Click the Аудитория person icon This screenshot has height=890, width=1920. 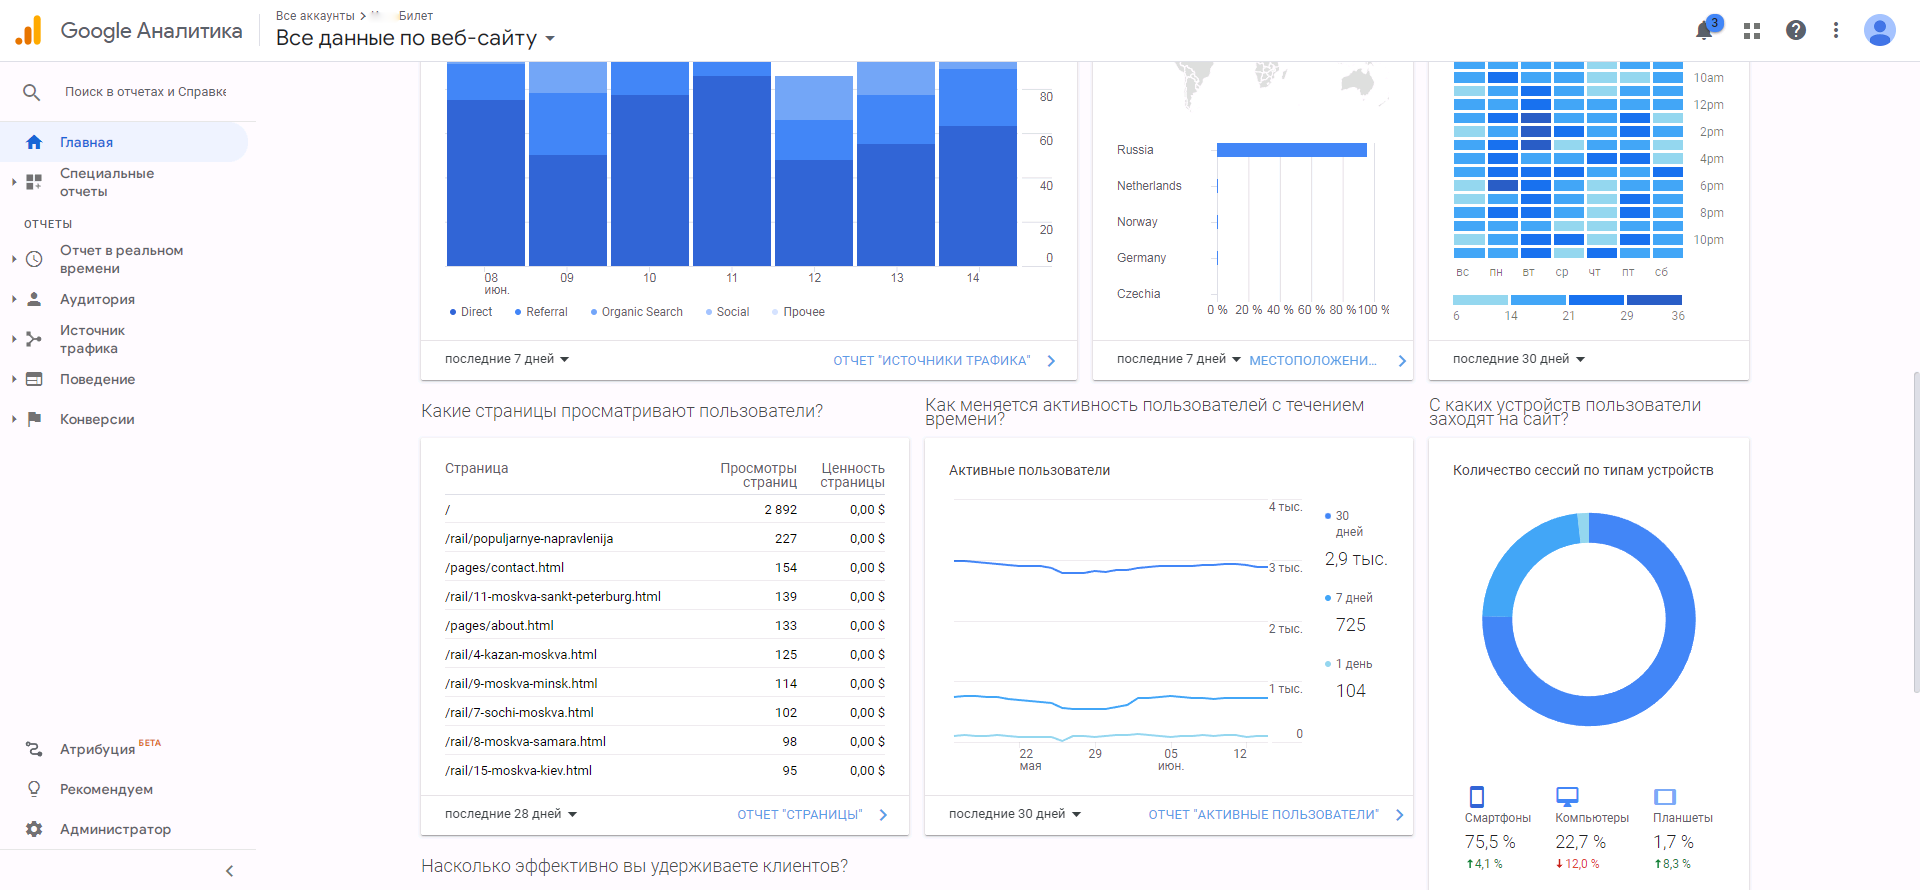coord(34,299)
